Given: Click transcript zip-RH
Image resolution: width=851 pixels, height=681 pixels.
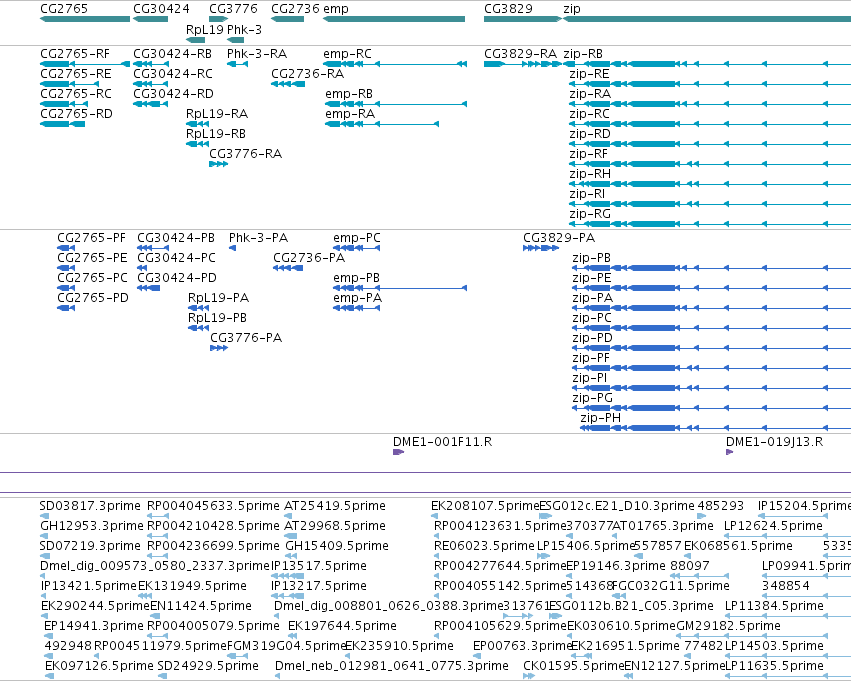Looking at the screenshot, I should (x=590, y=174).
